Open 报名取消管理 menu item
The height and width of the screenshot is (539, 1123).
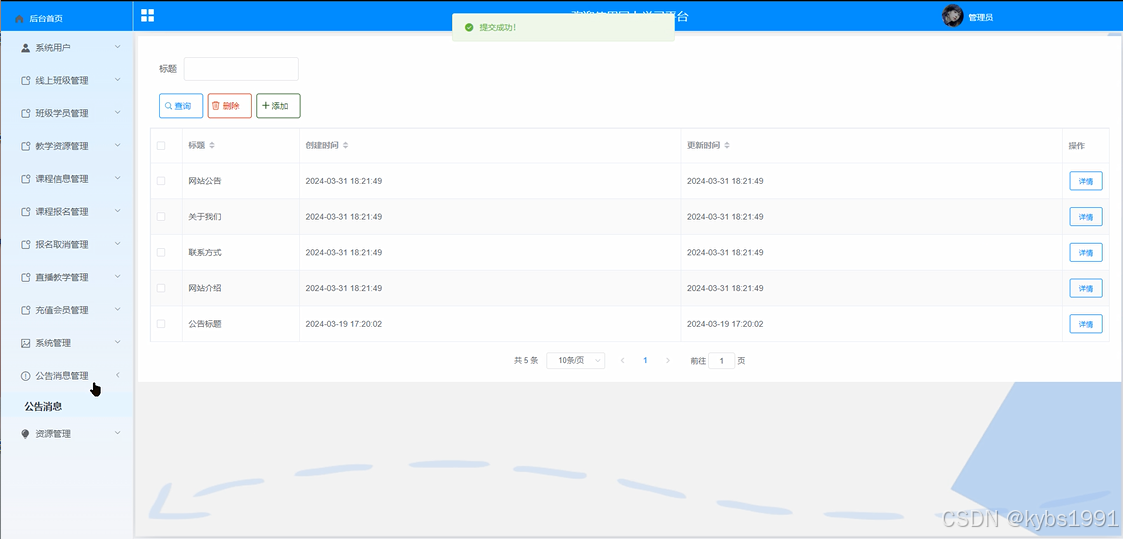(x=67, y=245)
